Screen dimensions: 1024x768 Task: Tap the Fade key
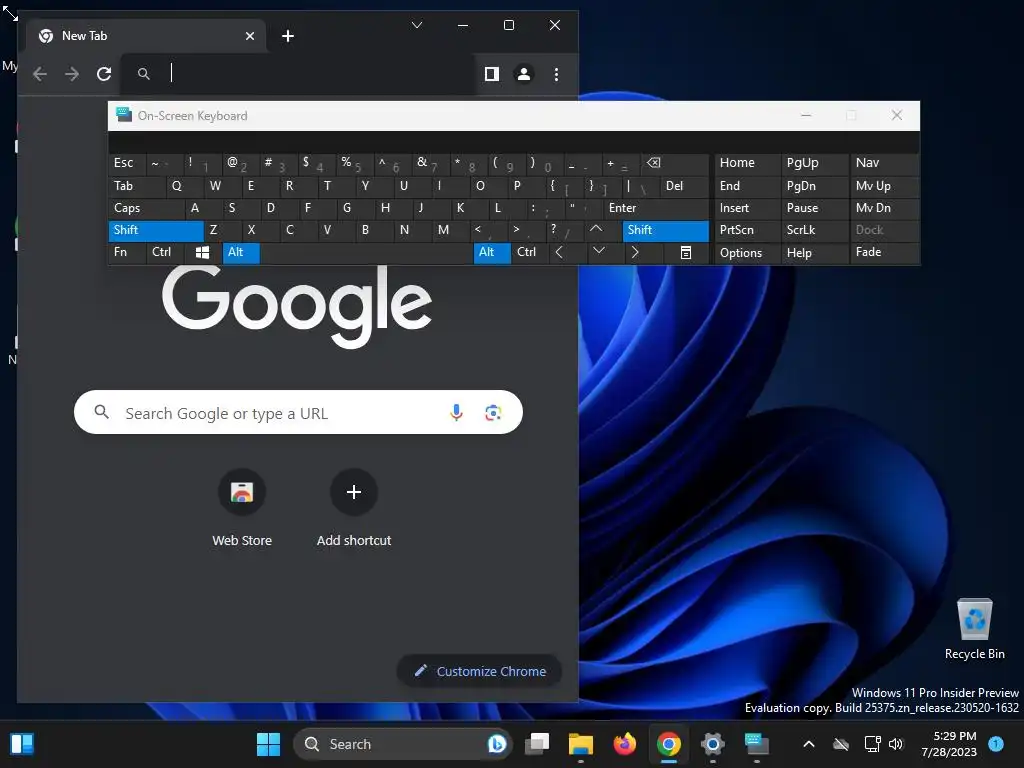(x=885, y=253)
